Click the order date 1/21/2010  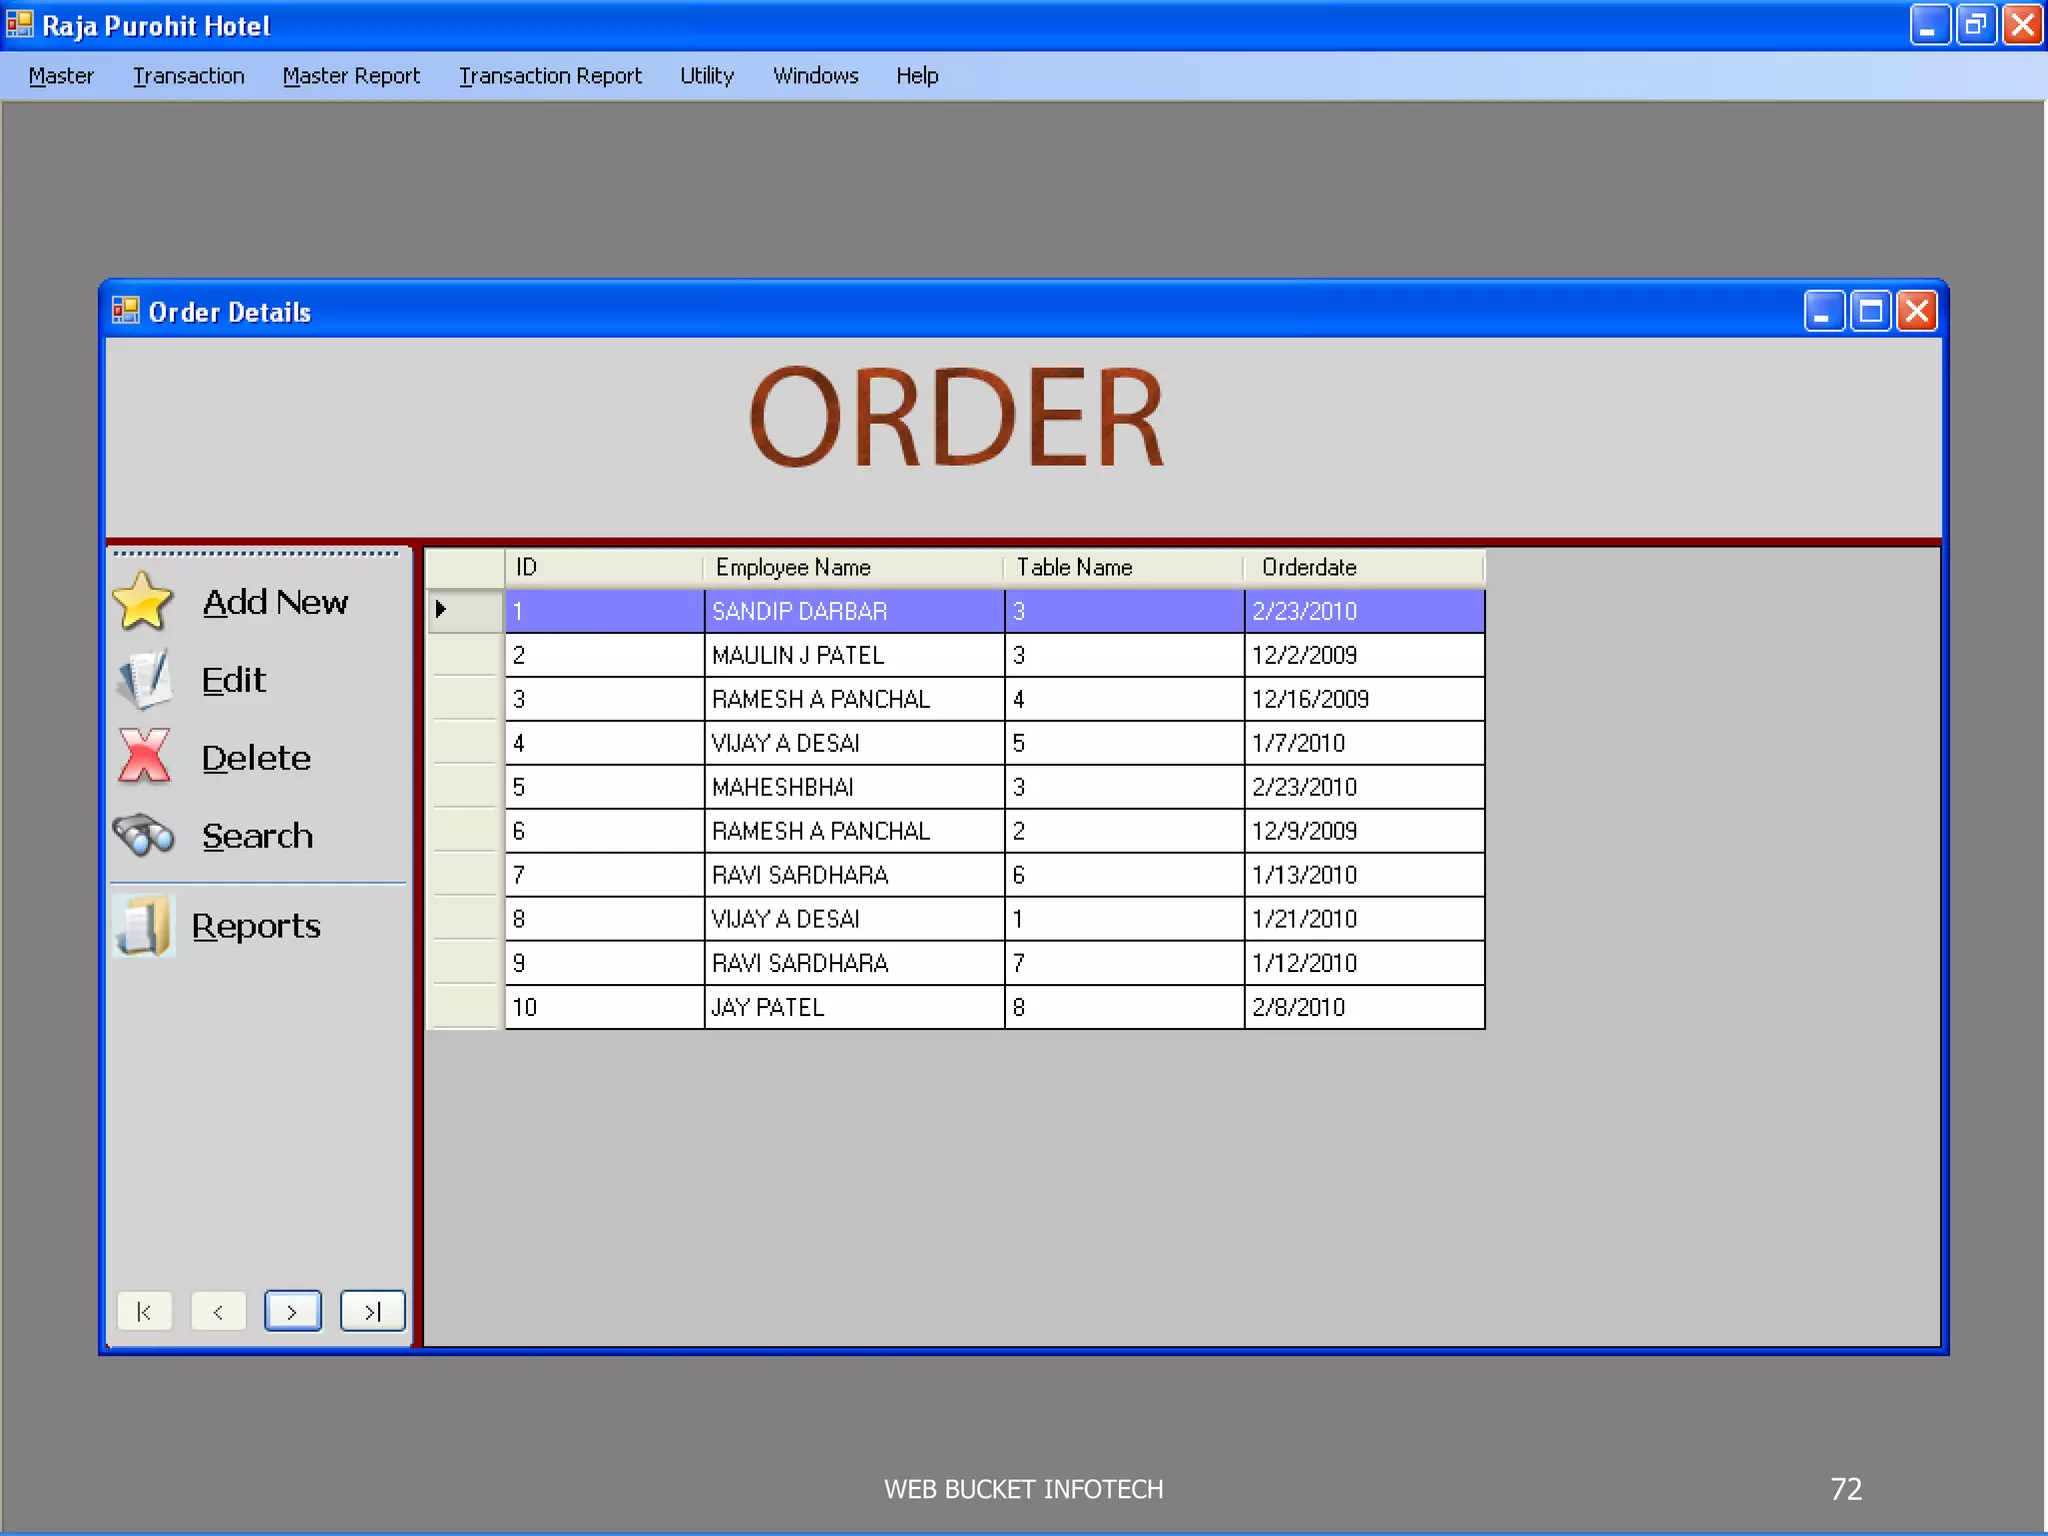click(1365, 919)
